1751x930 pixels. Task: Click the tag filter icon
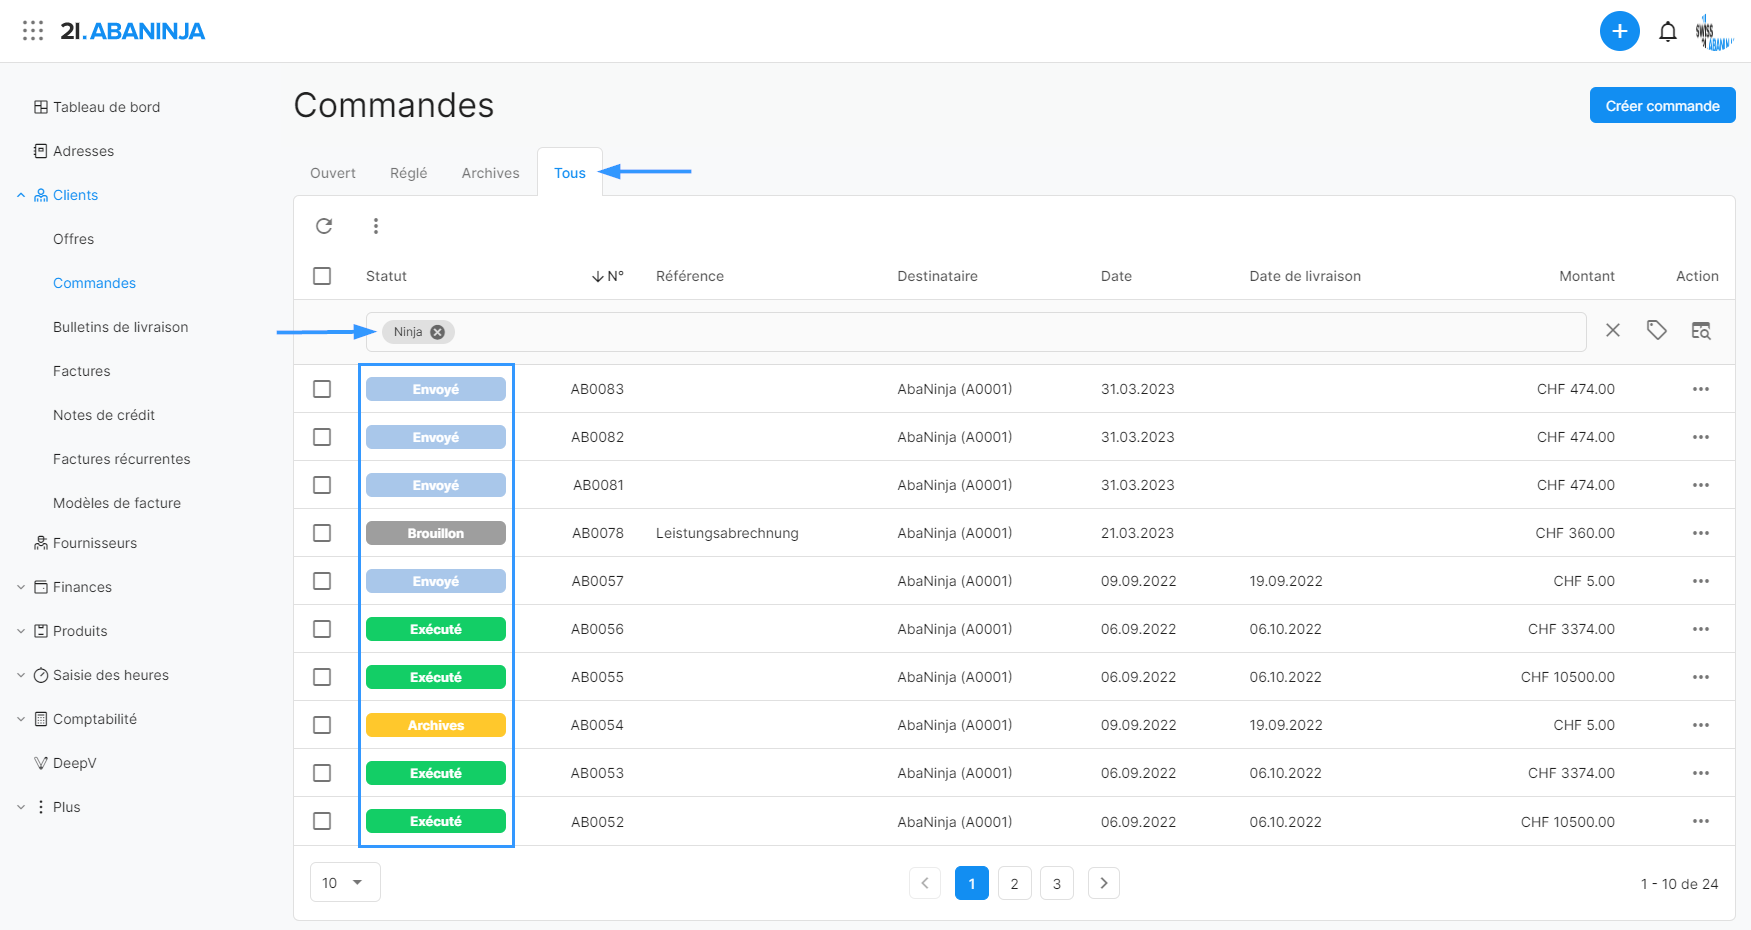point(1656,330)
